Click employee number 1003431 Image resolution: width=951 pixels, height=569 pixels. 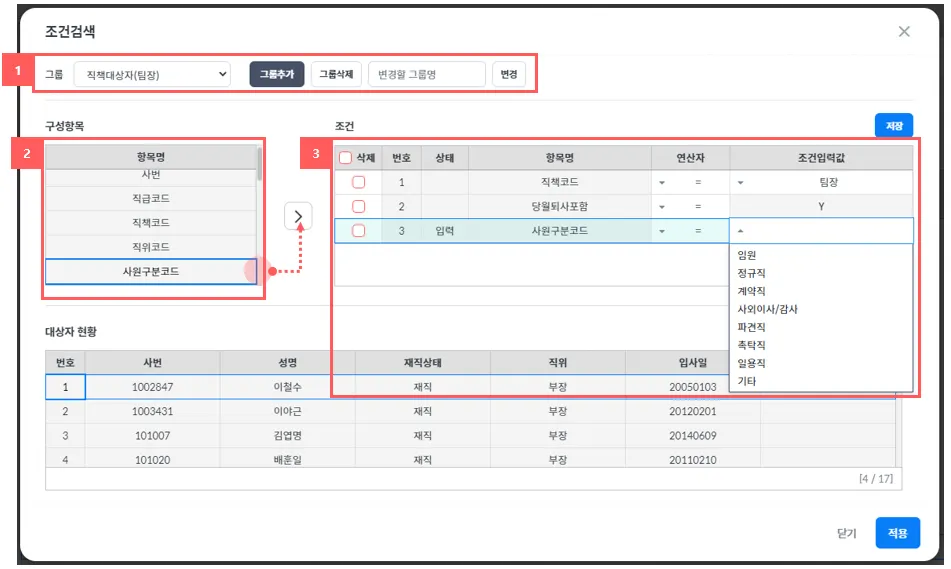pyautogui.click(x=152, y=411)
